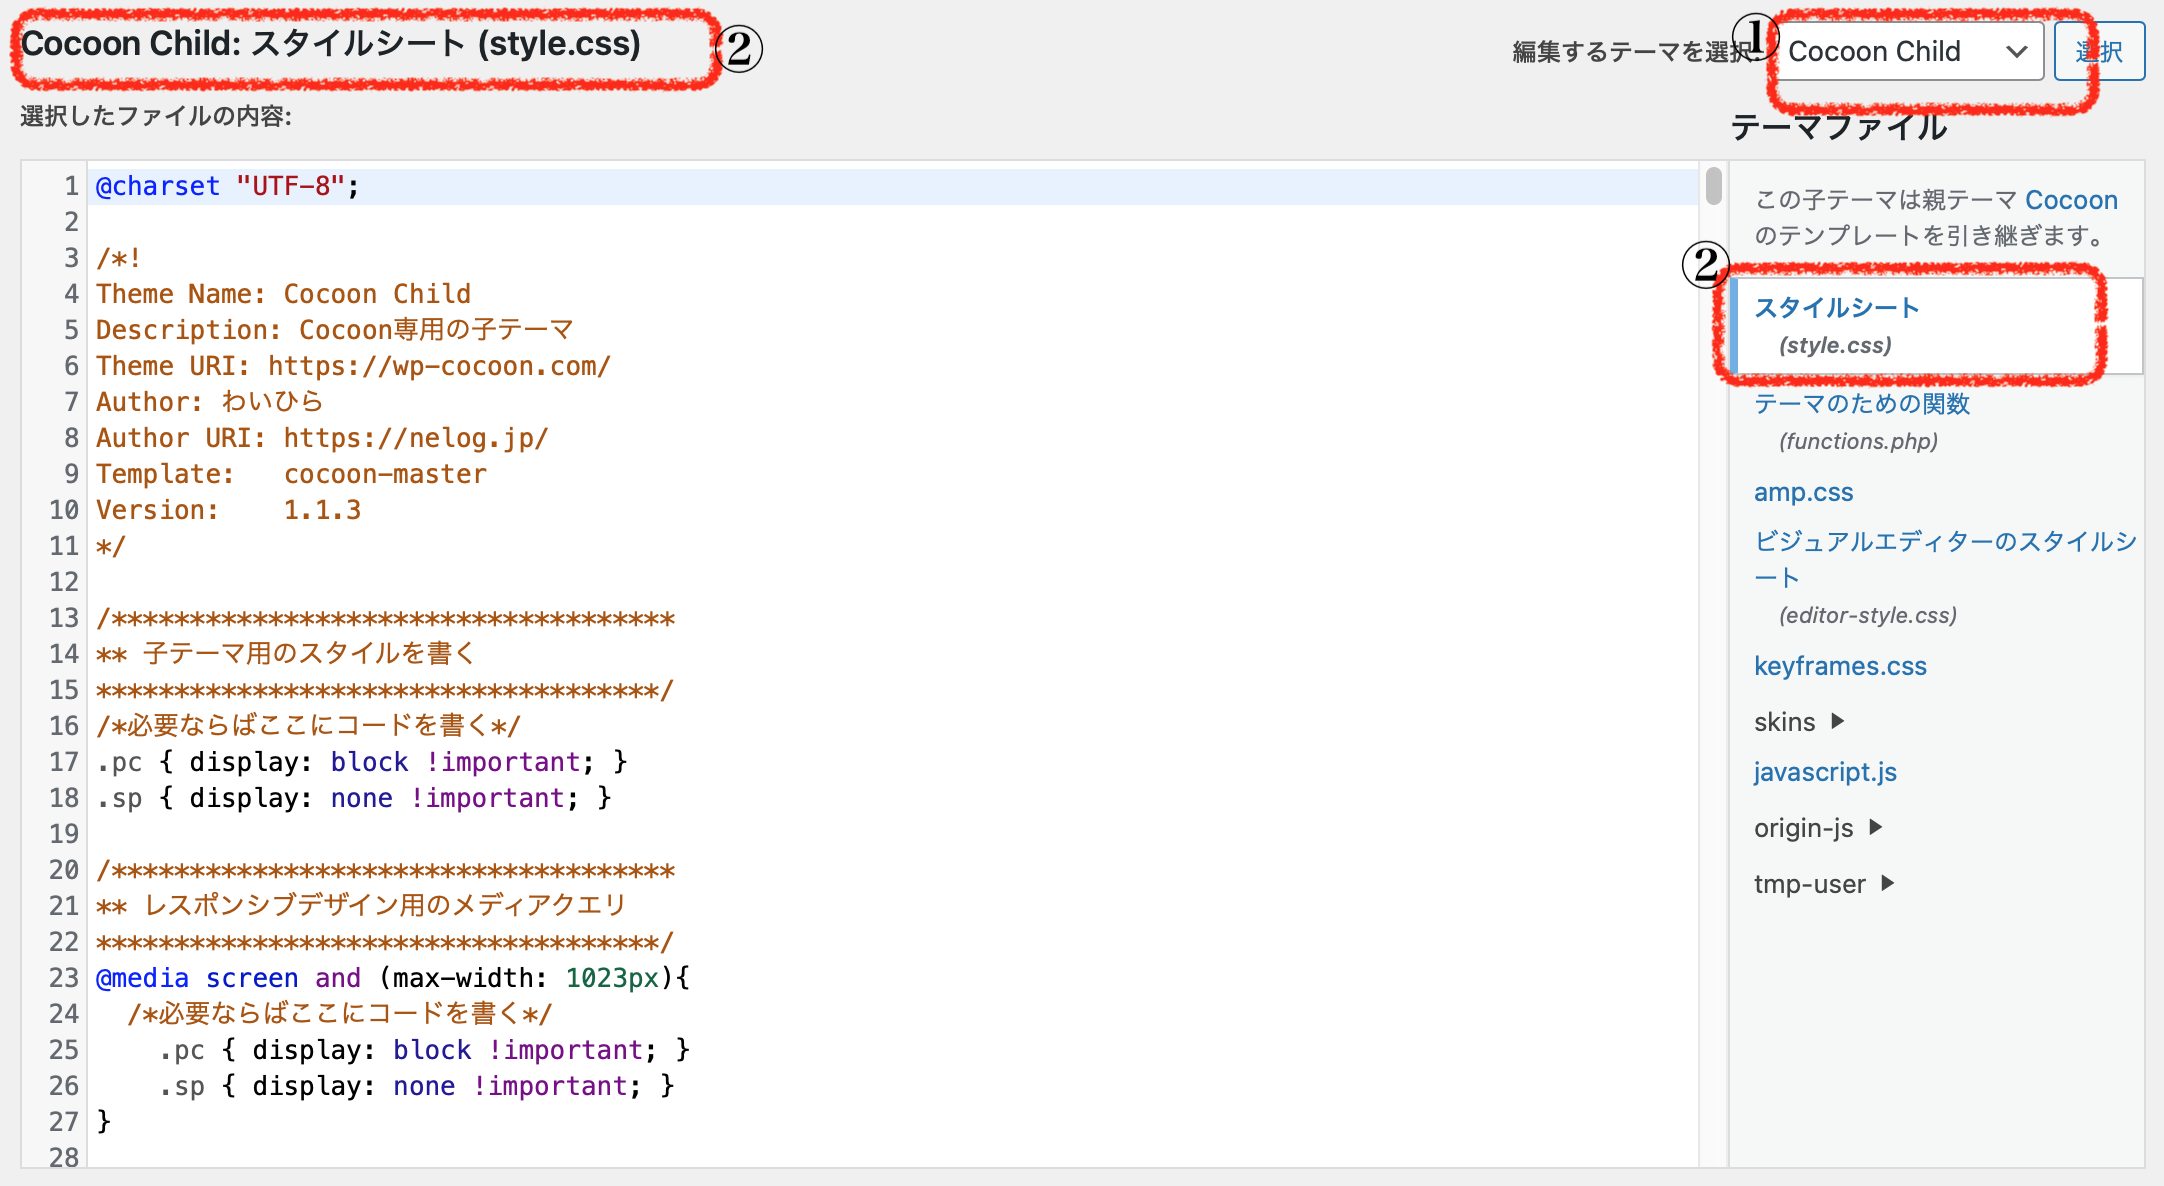Click the テーマファイル heading
This screenshot has height=1186, width=2164.
(1839, 127)
